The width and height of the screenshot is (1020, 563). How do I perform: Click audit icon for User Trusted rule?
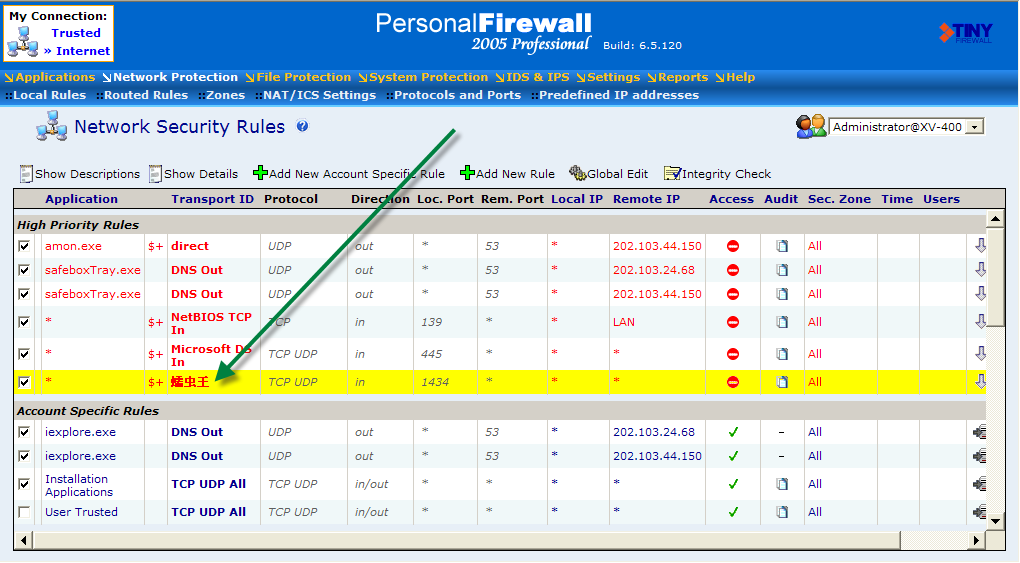click(782, 512)
